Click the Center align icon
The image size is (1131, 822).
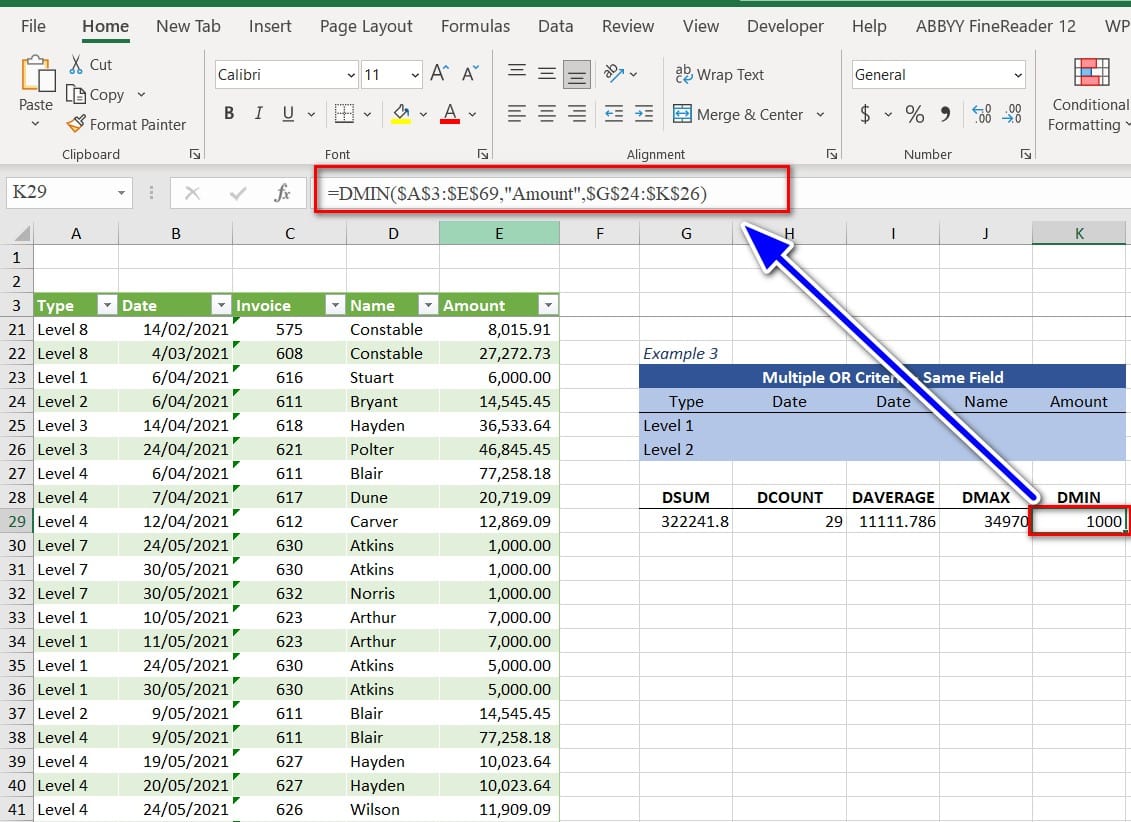point(547,114)
